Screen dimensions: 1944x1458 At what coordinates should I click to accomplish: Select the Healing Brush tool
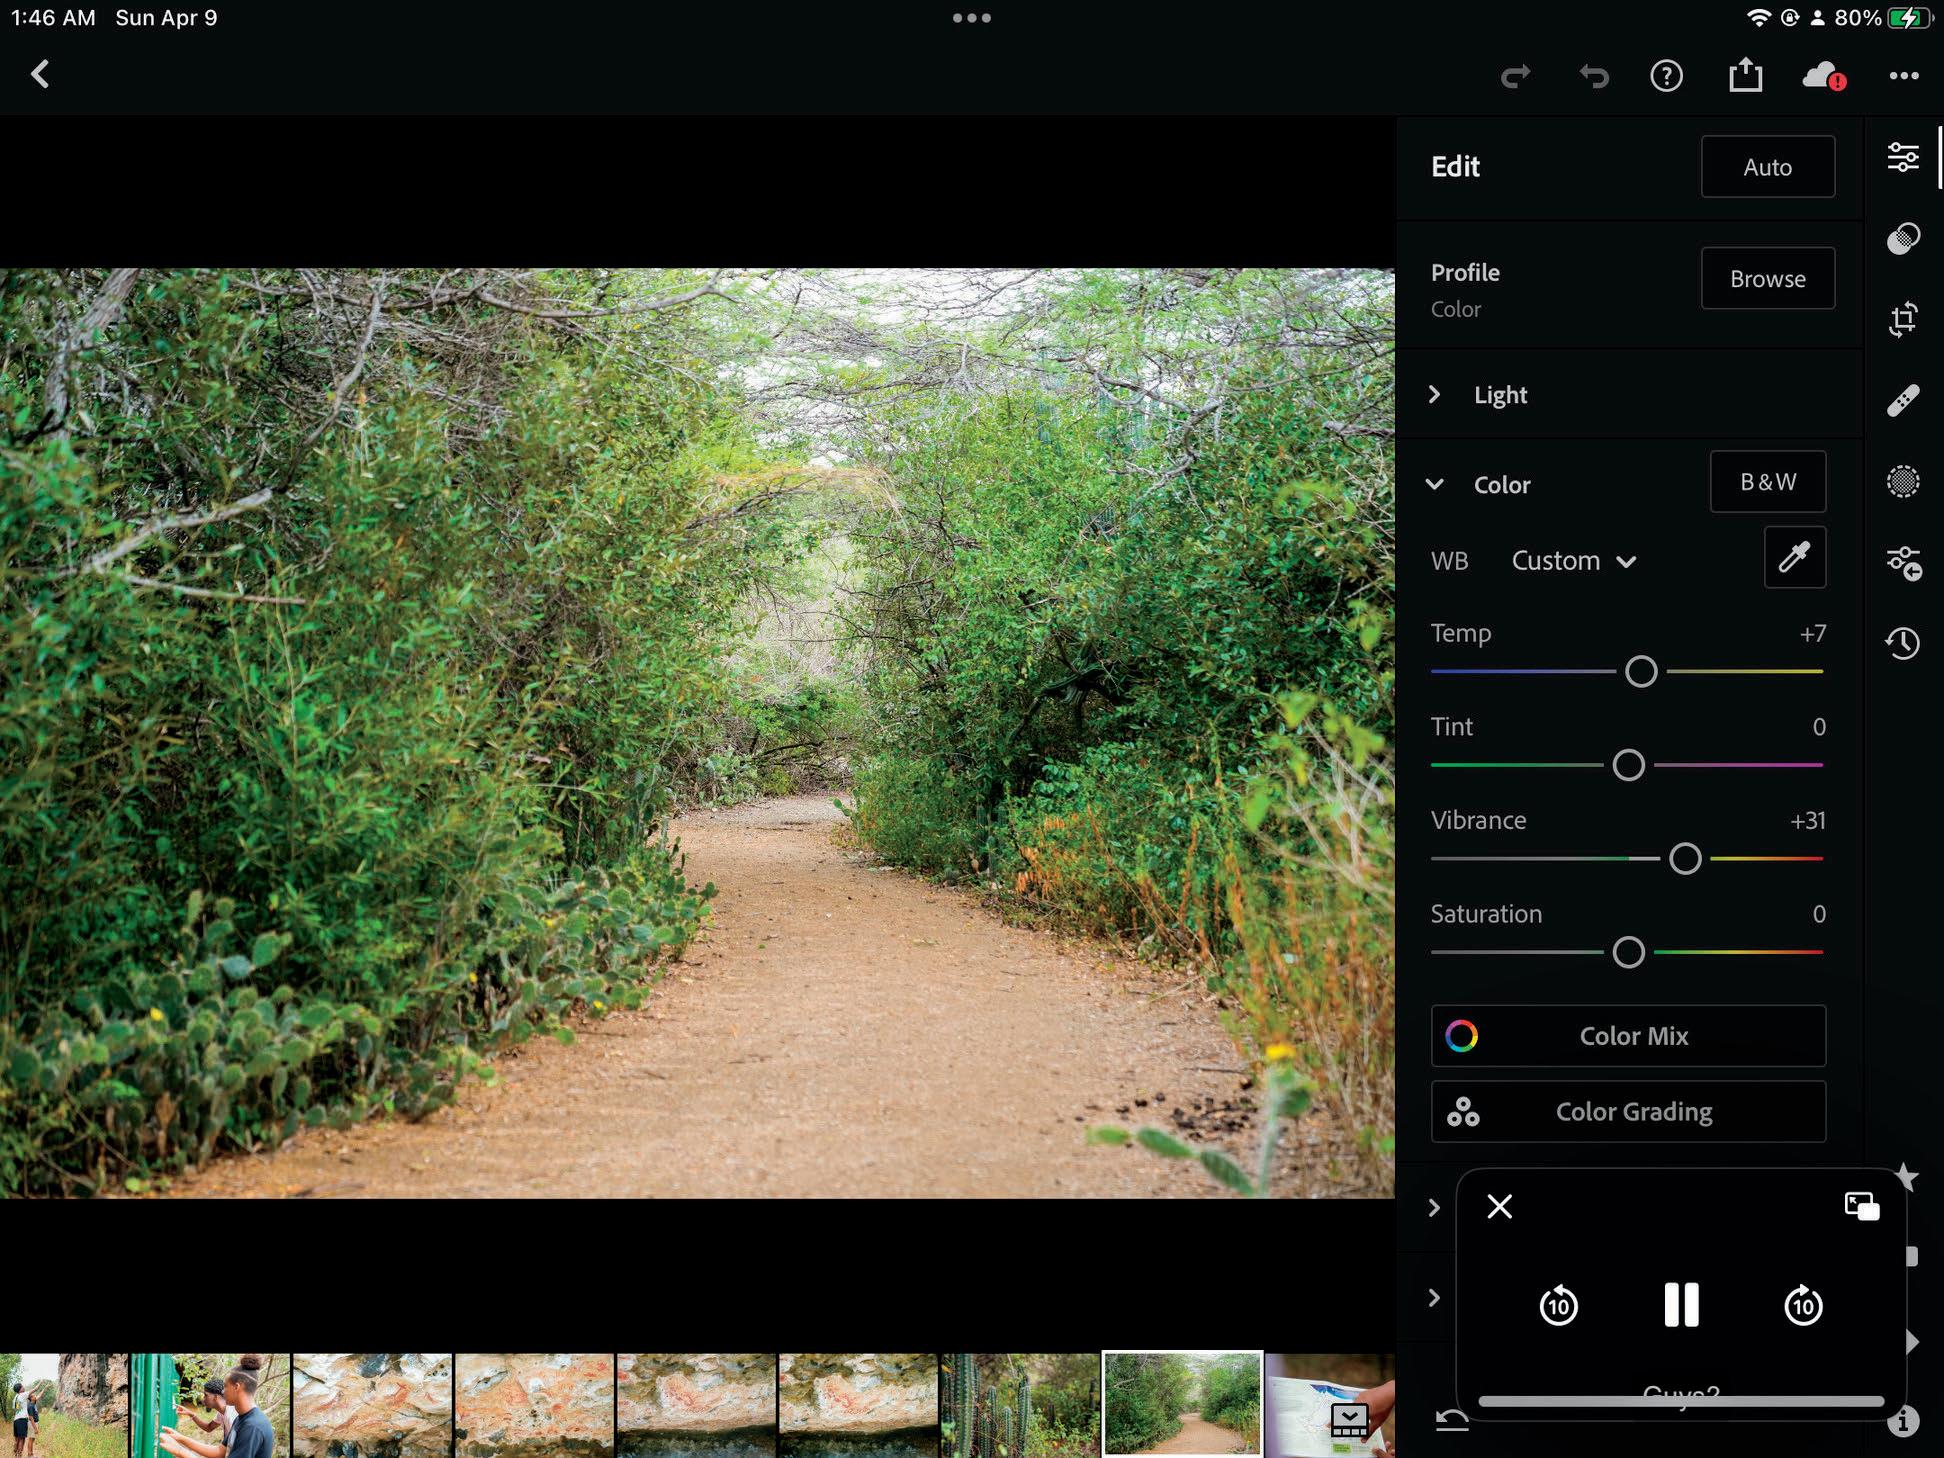(1903, 400)
